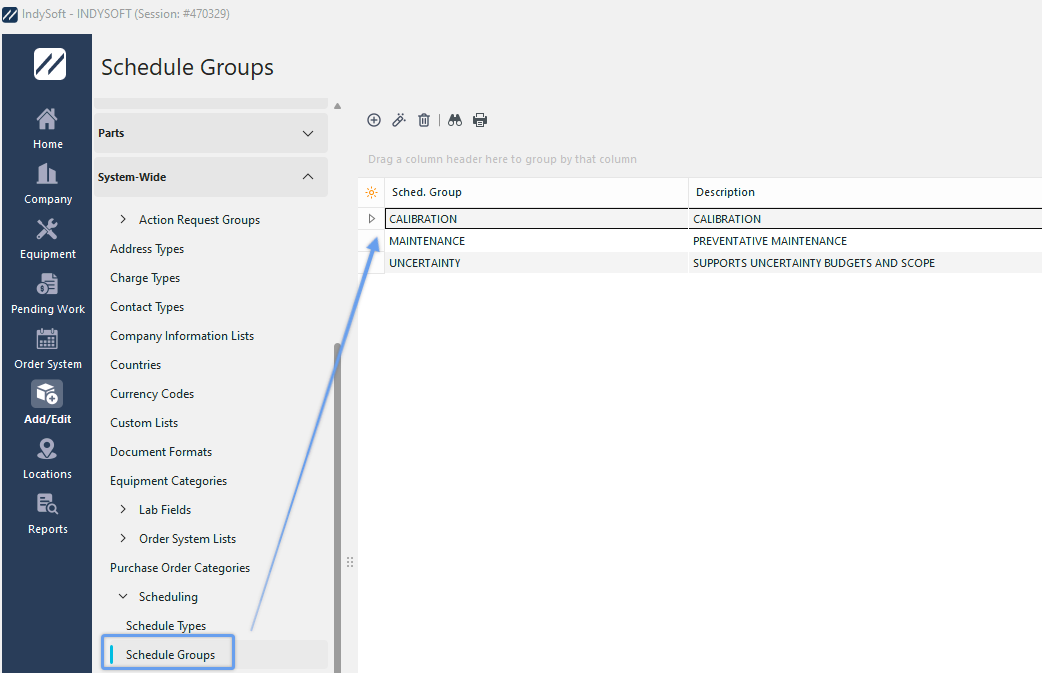This screenshot has height=673, width=1042.
Task: Select the CALIBRATION sched group cell
Action: [536, 219]
